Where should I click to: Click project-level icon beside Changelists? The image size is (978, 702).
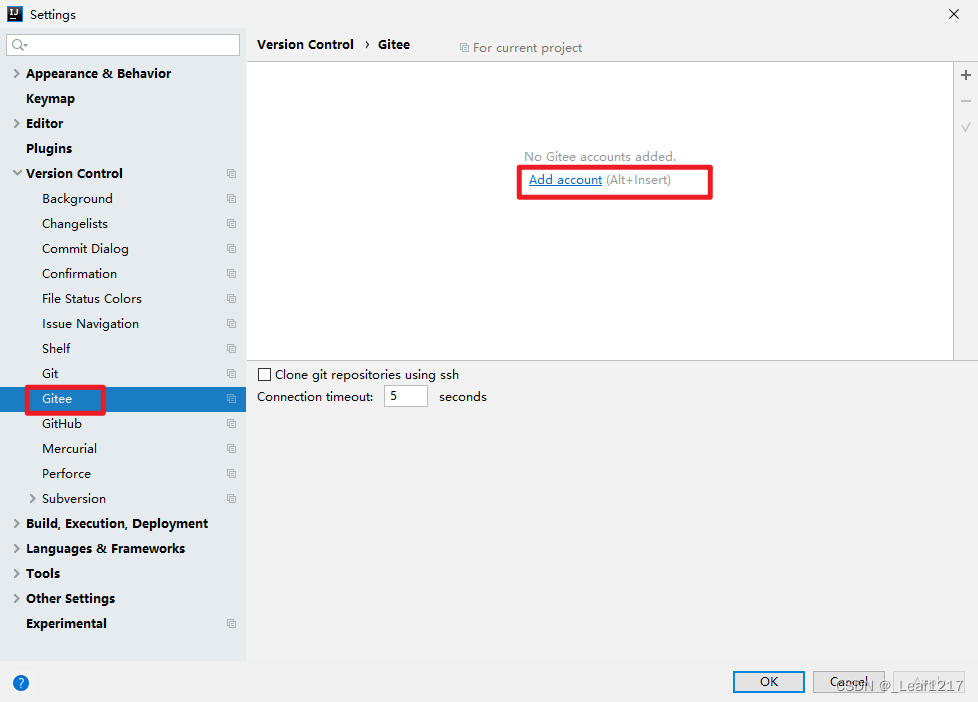tap(231, 223)
